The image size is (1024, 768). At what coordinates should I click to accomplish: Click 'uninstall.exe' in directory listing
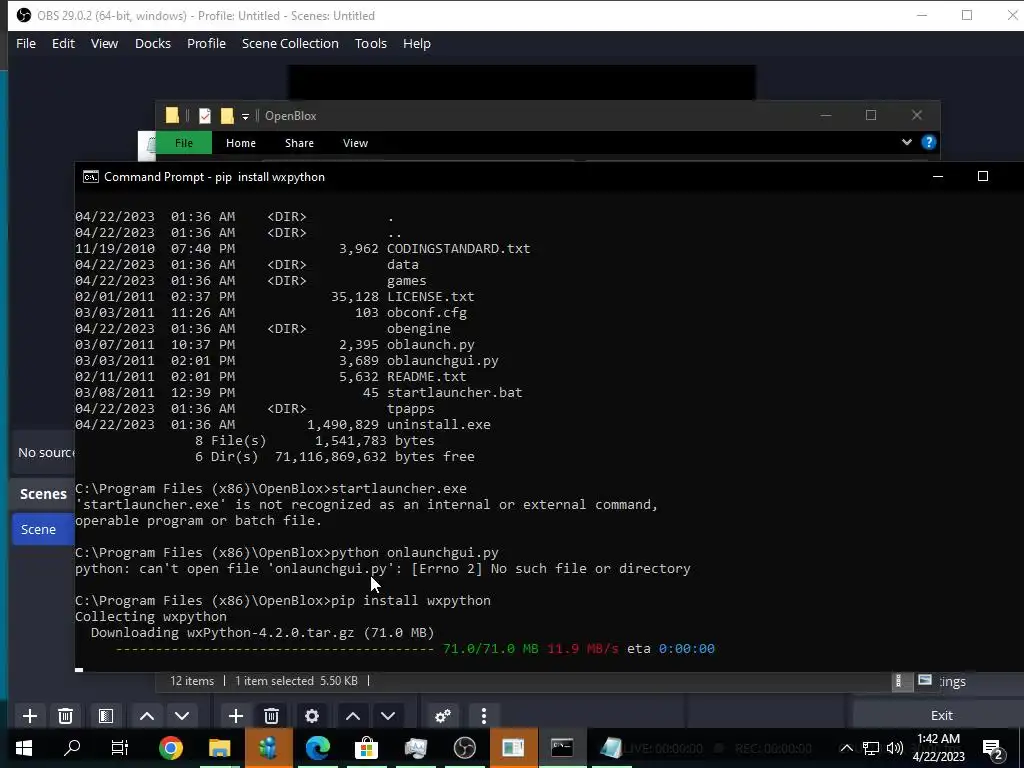tap(439, 424)
